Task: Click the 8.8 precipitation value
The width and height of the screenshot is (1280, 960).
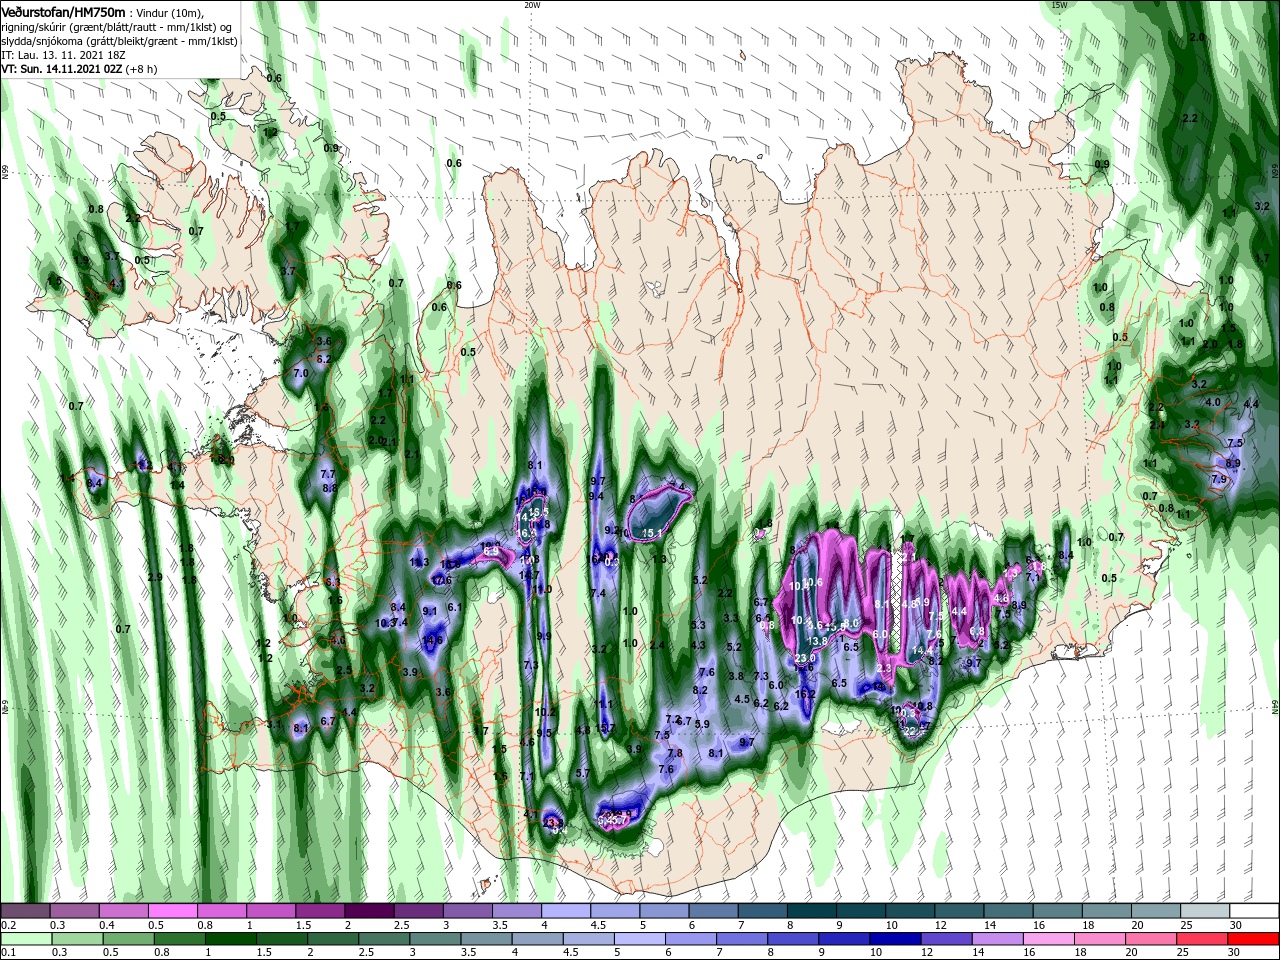Action: click(329, 487)
